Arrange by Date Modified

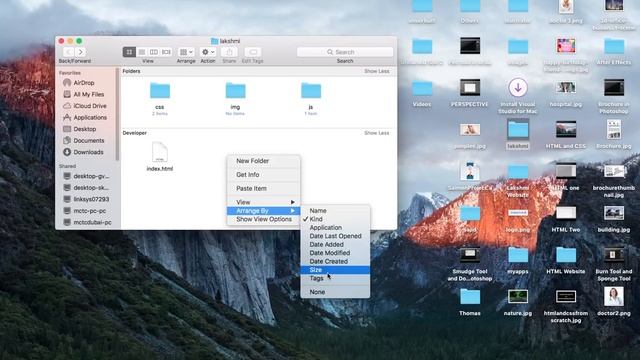[335, 253]
